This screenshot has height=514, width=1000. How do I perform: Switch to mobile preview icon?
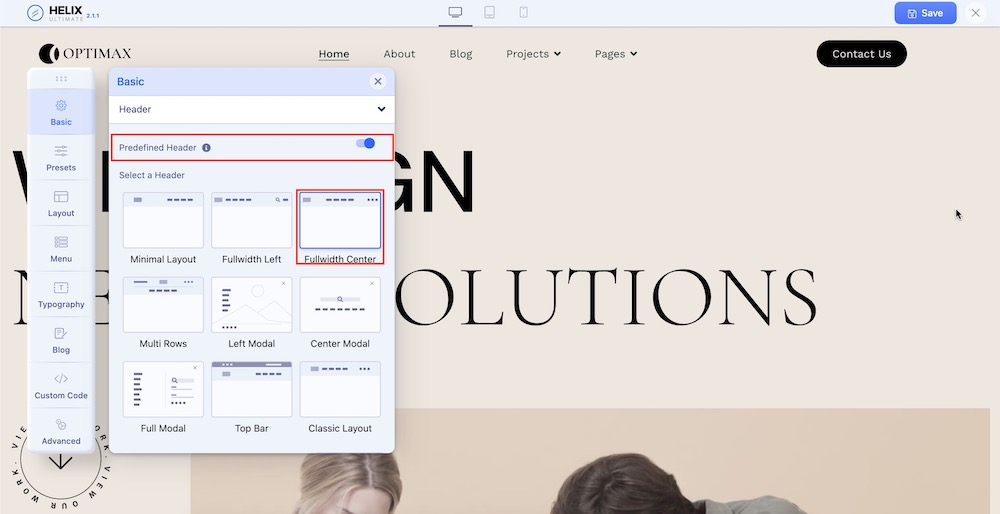pos(523,13)
